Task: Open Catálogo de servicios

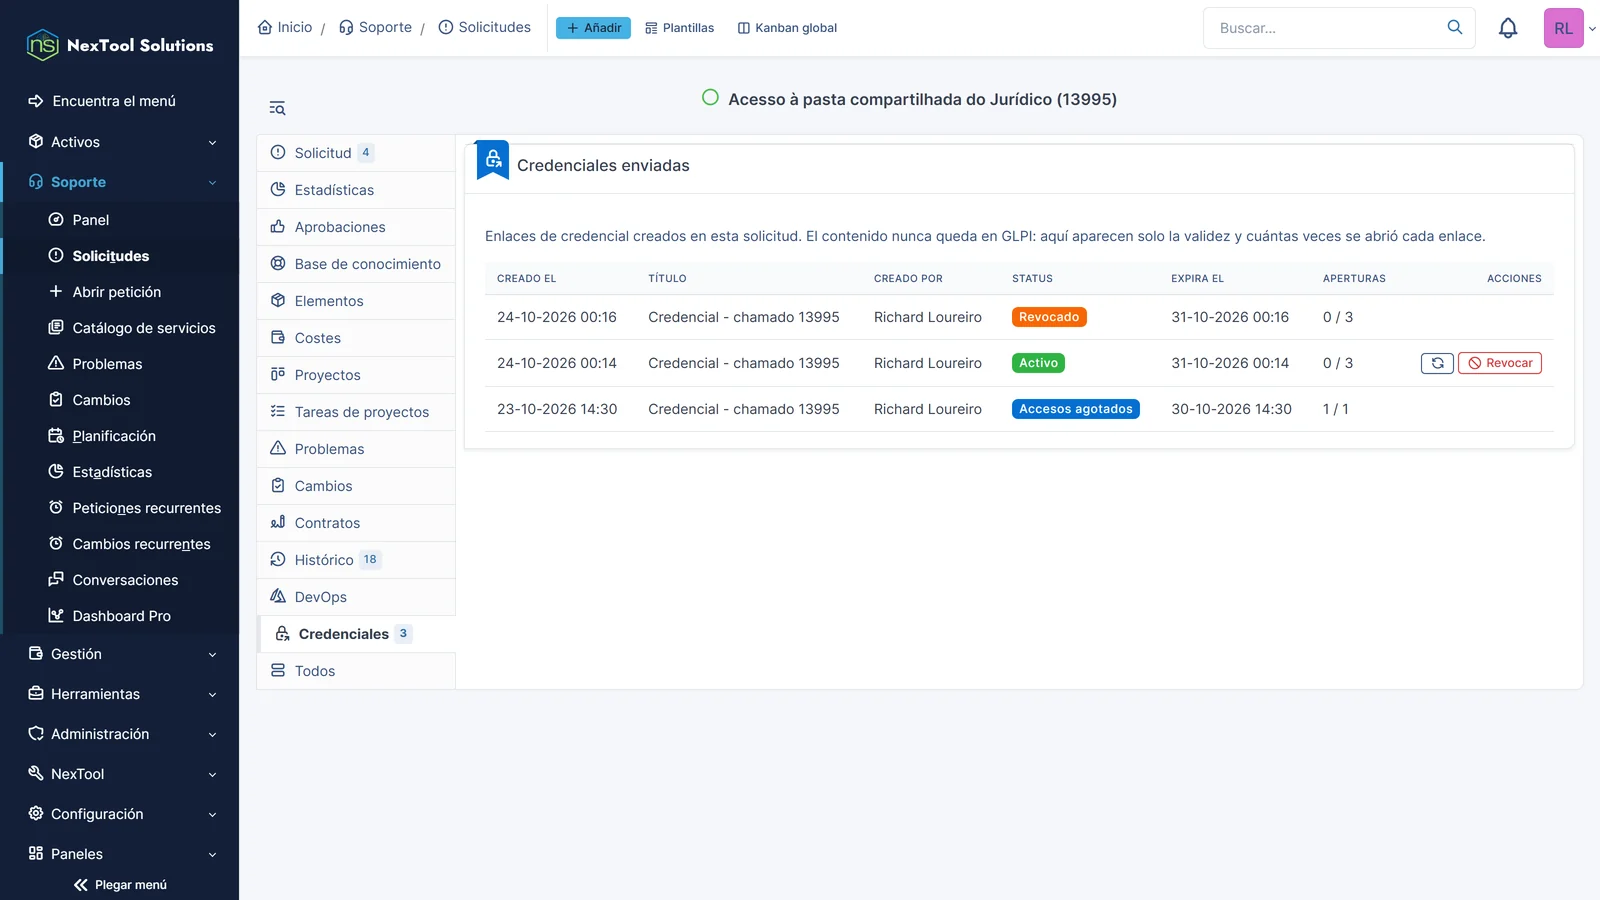Action: click(x=120, y=328)
